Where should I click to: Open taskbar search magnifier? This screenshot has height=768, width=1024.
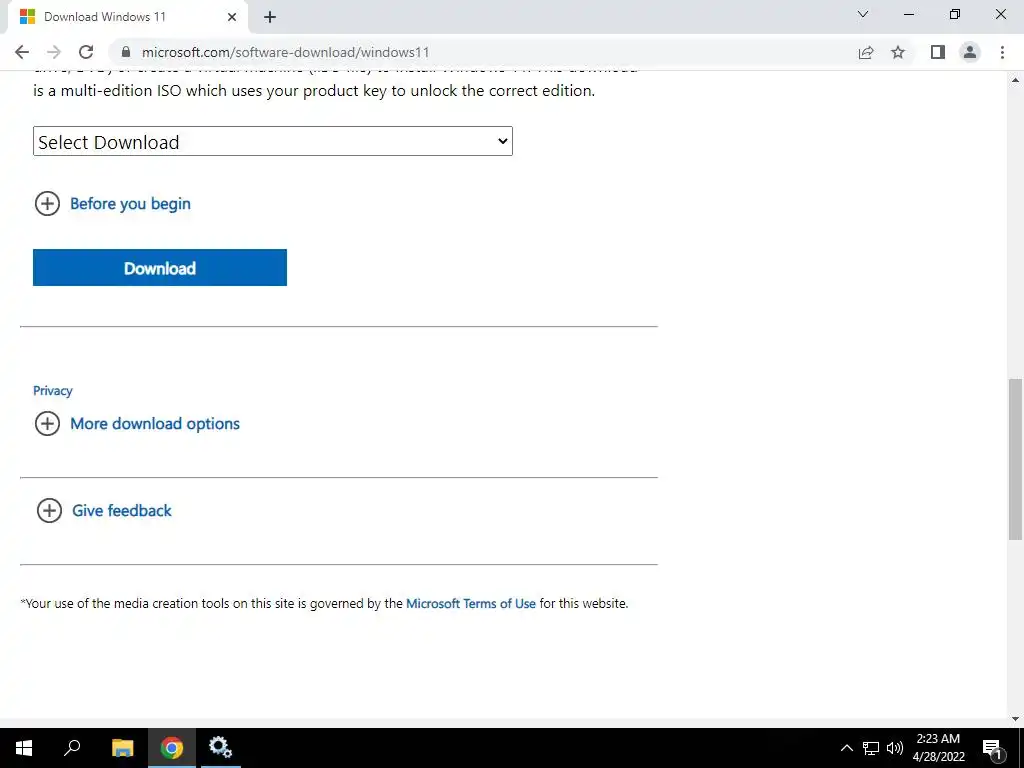(x=72, y=748)
